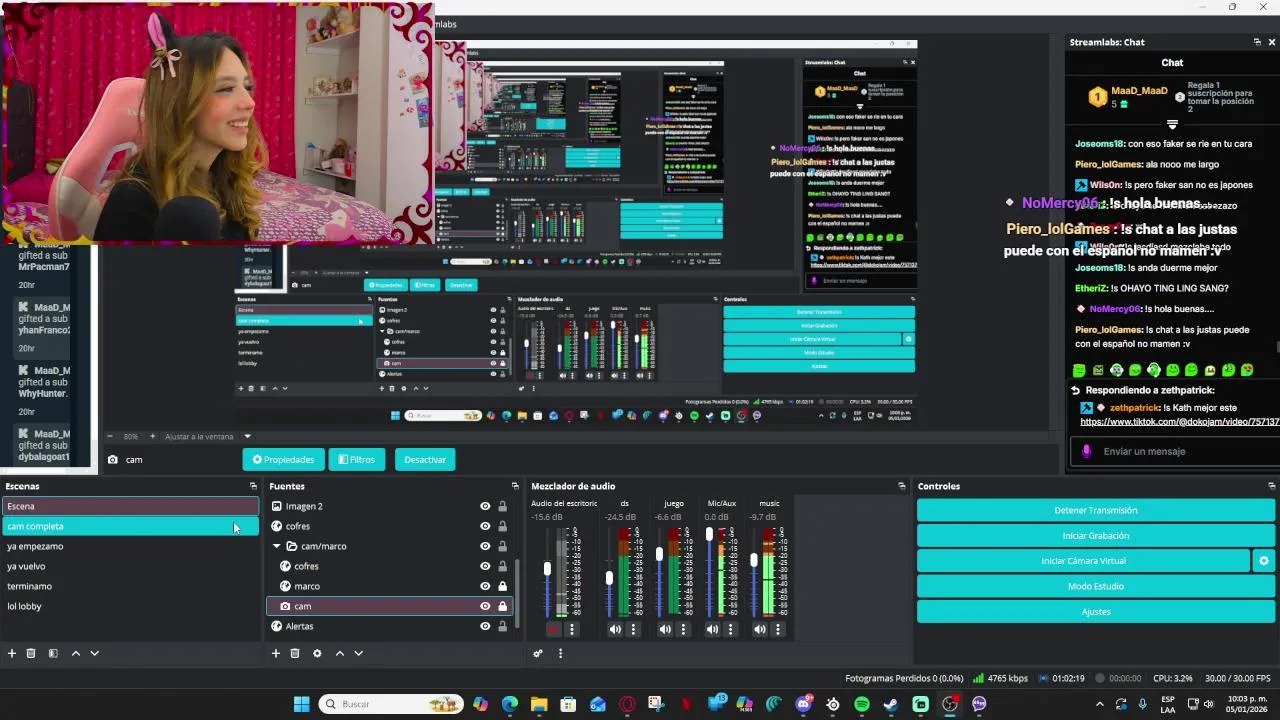Viewport: 1280px width, 720px height.
Task: Open File Explorer from the taskbar
Action: tap(539, 704)
